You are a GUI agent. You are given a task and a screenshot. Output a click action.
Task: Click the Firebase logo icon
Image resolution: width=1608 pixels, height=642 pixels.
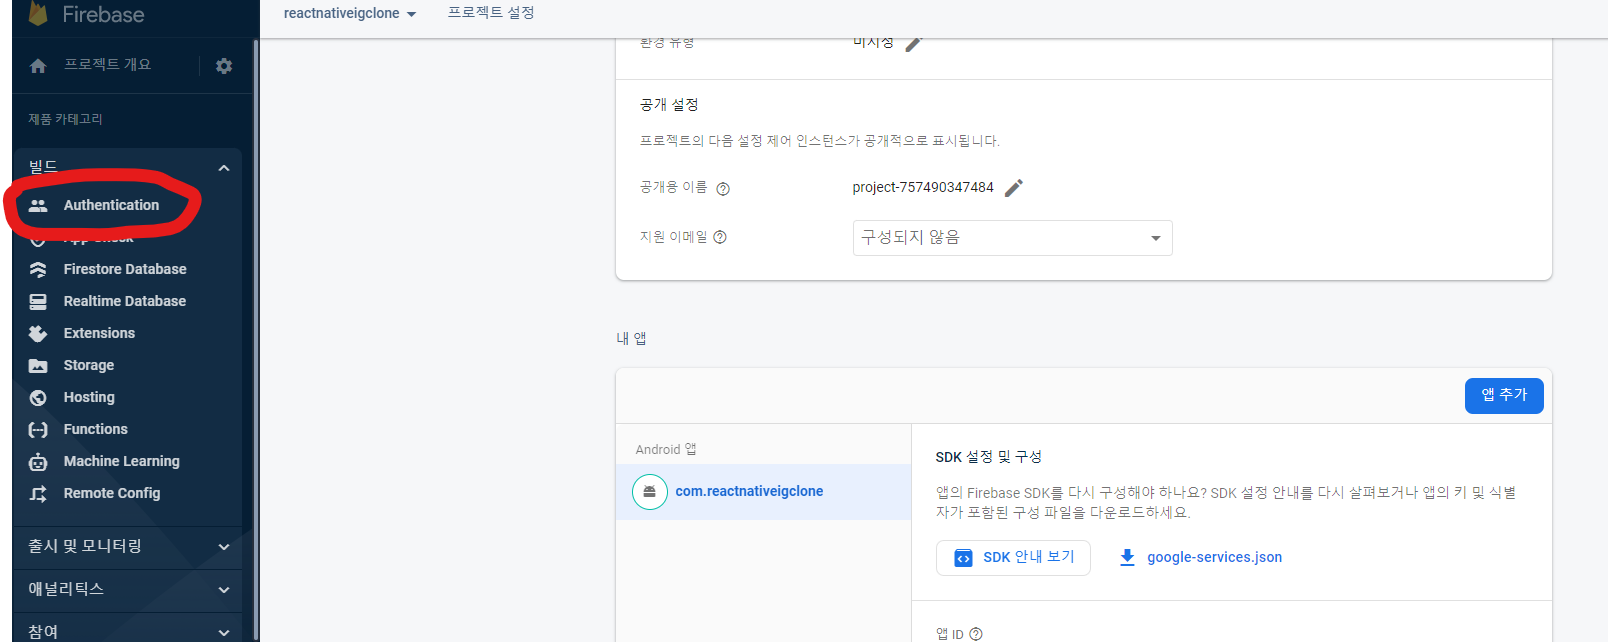[38, 13]
